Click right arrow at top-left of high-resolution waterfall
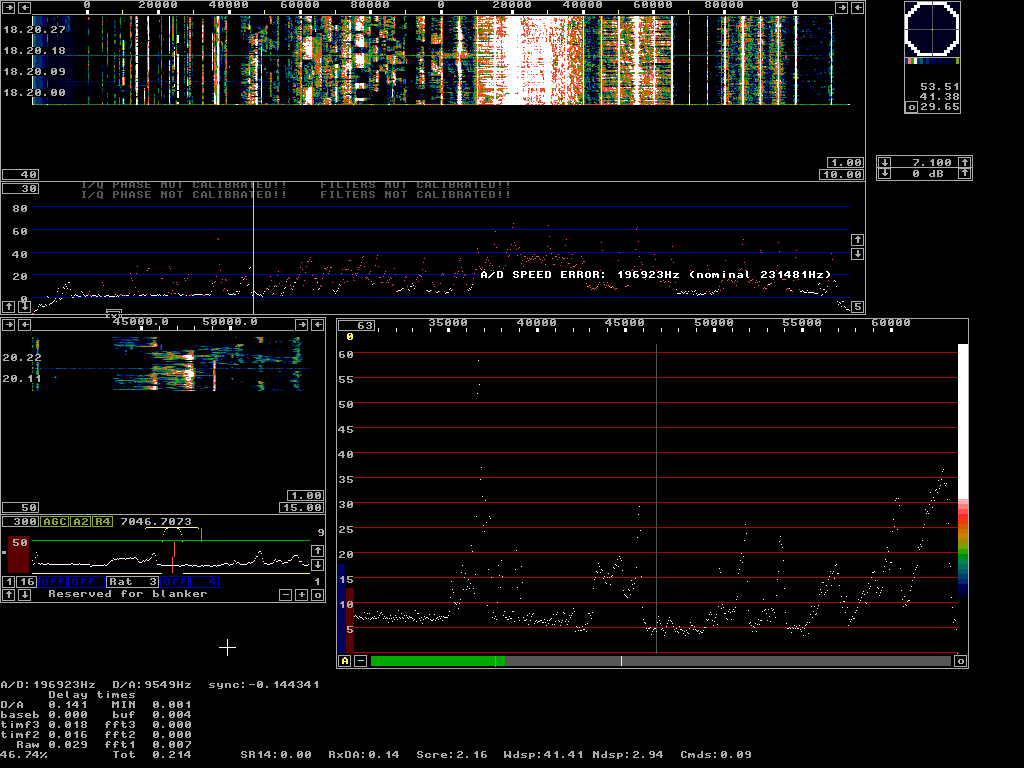 [x=8, y=325]
